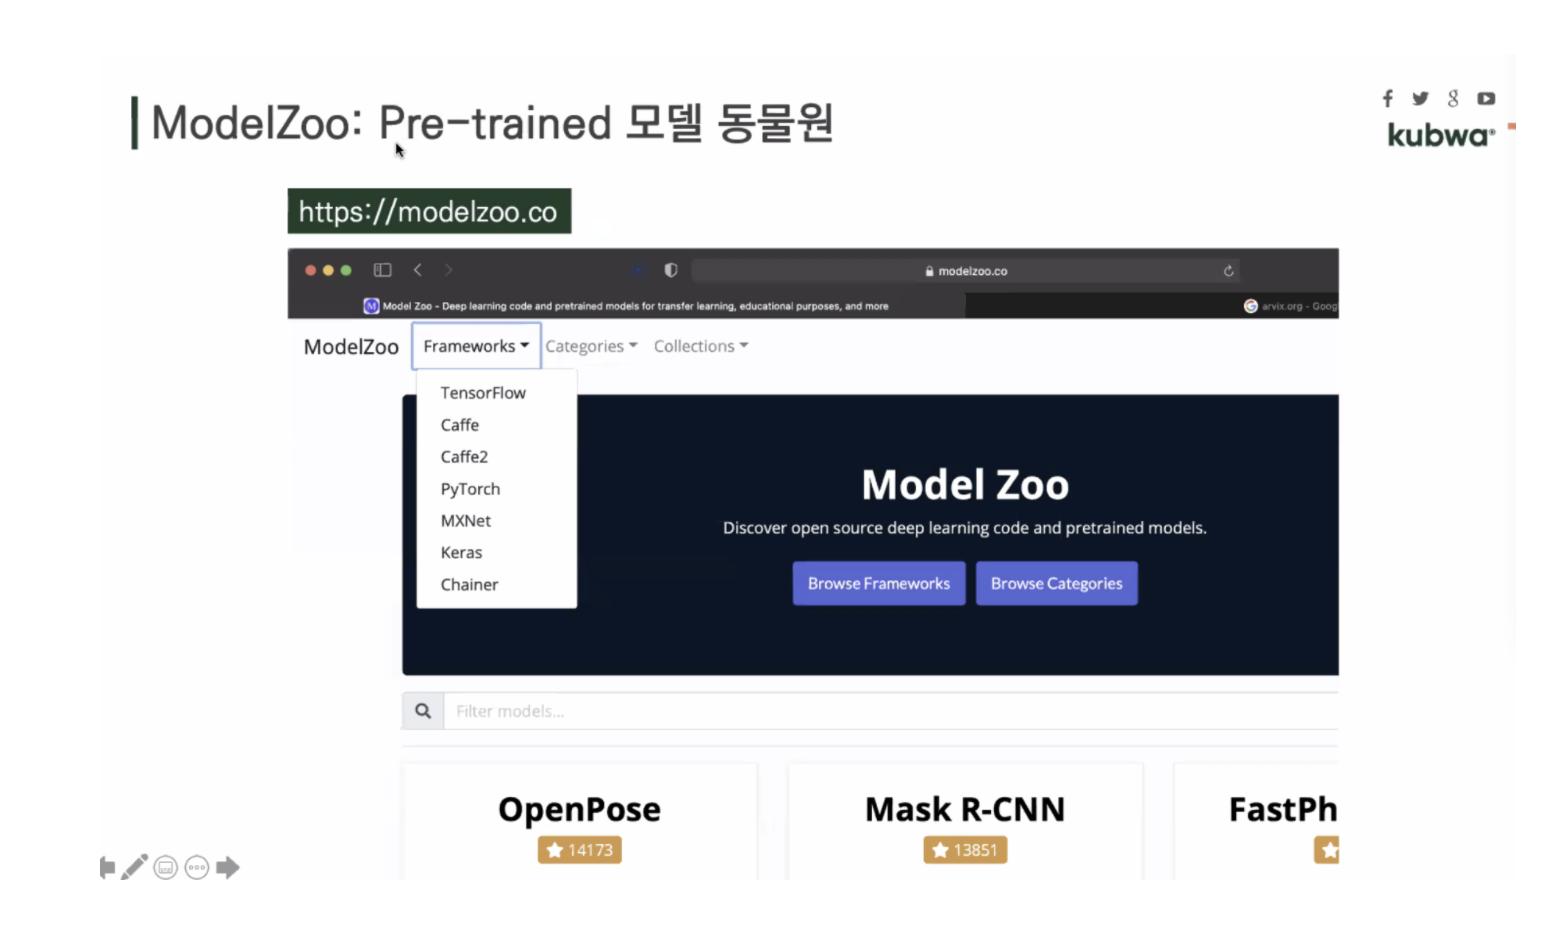Toggle the Safari sidebar icon
Image resolution: width=1544 pixels, height=952 pixels.
pyautogui.click(x=382, y=270)
